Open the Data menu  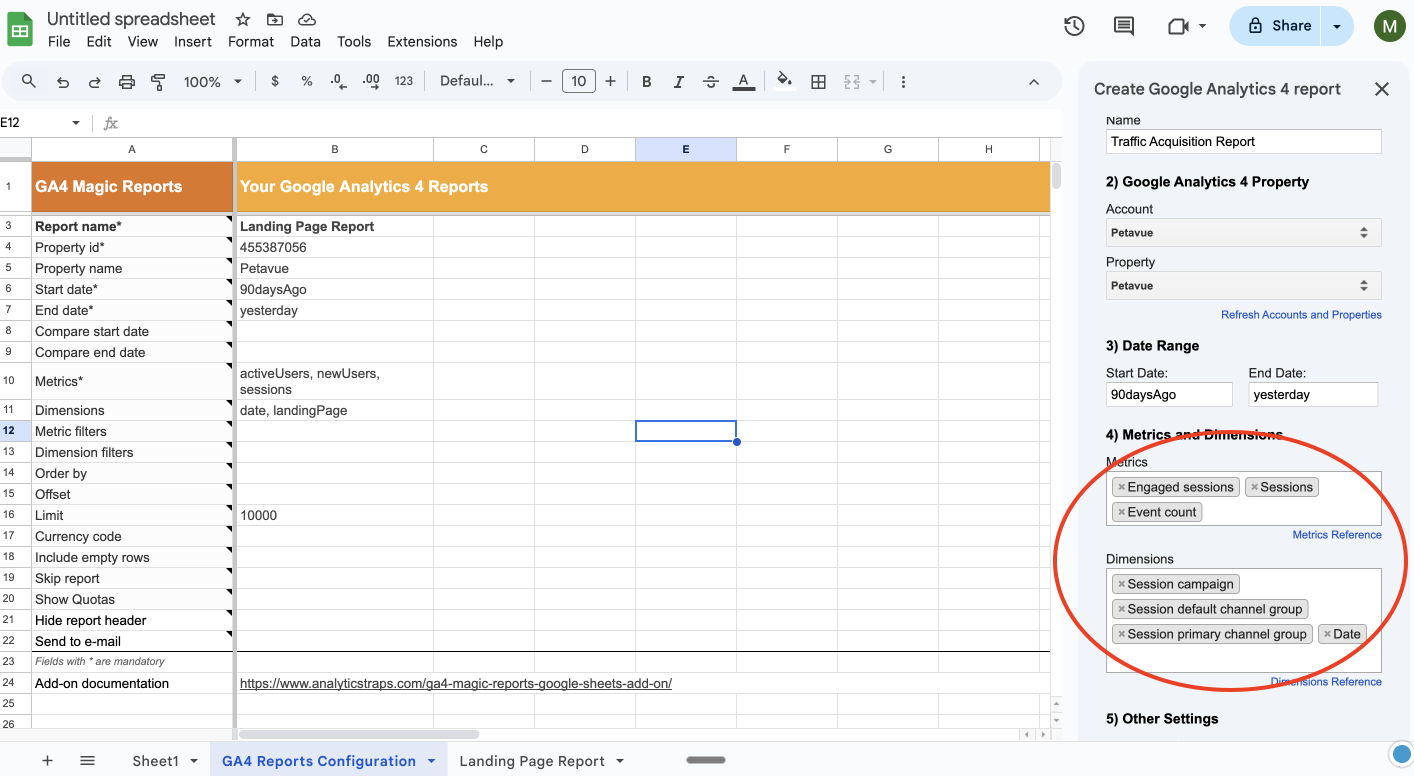tap(306, 42)
